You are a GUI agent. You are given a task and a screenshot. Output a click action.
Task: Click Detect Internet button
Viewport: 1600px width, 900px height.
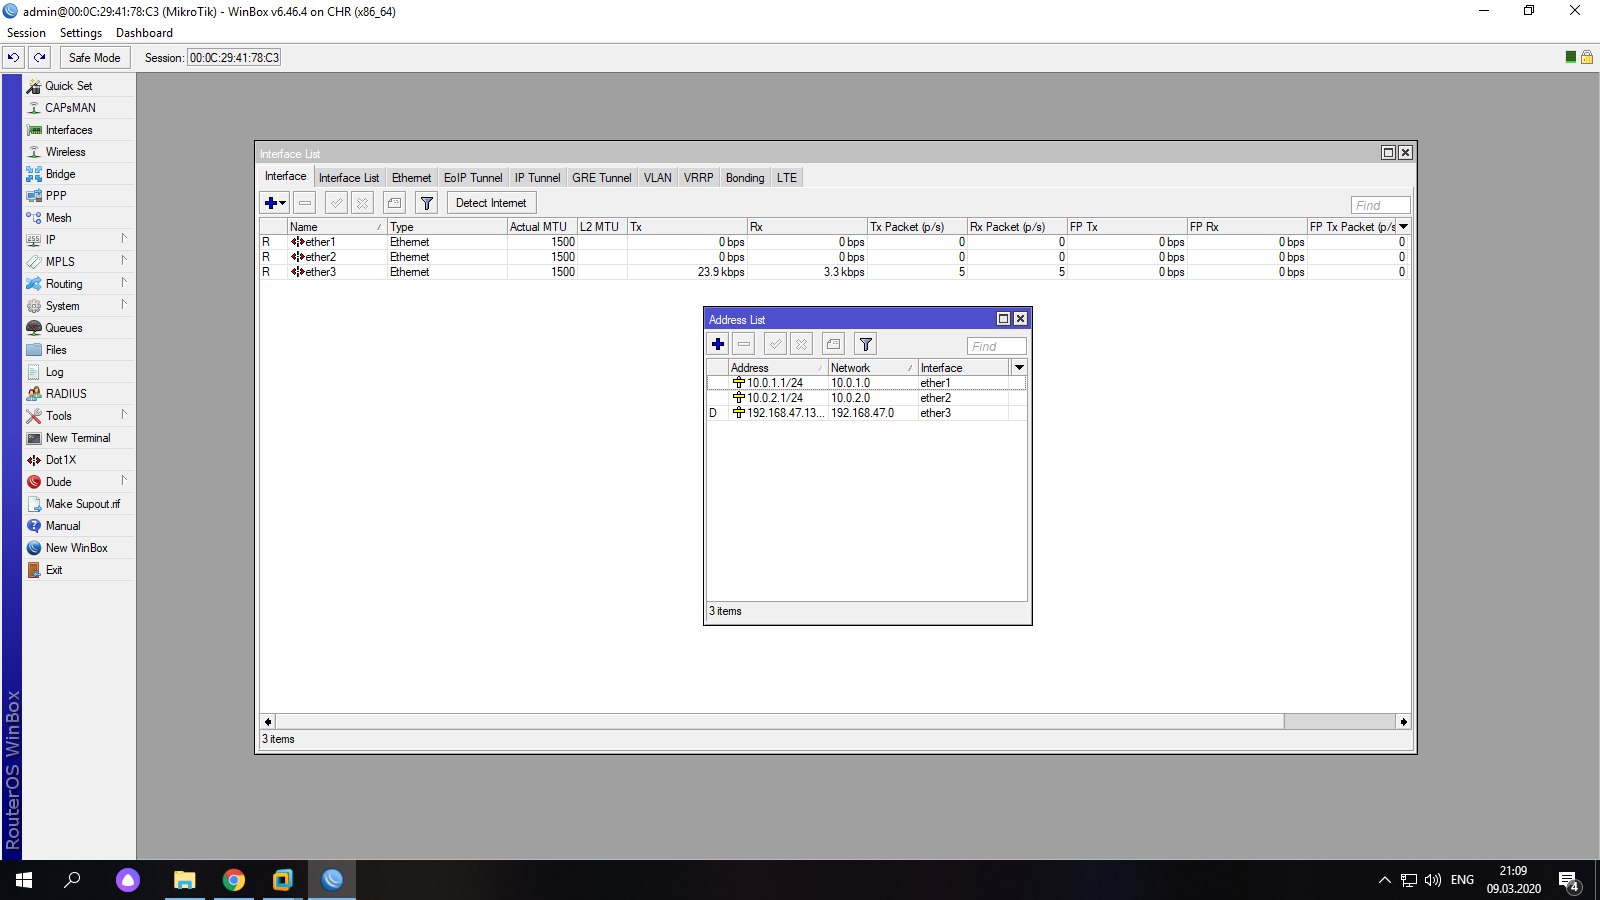pyautogui.click(x=491, y=203)
